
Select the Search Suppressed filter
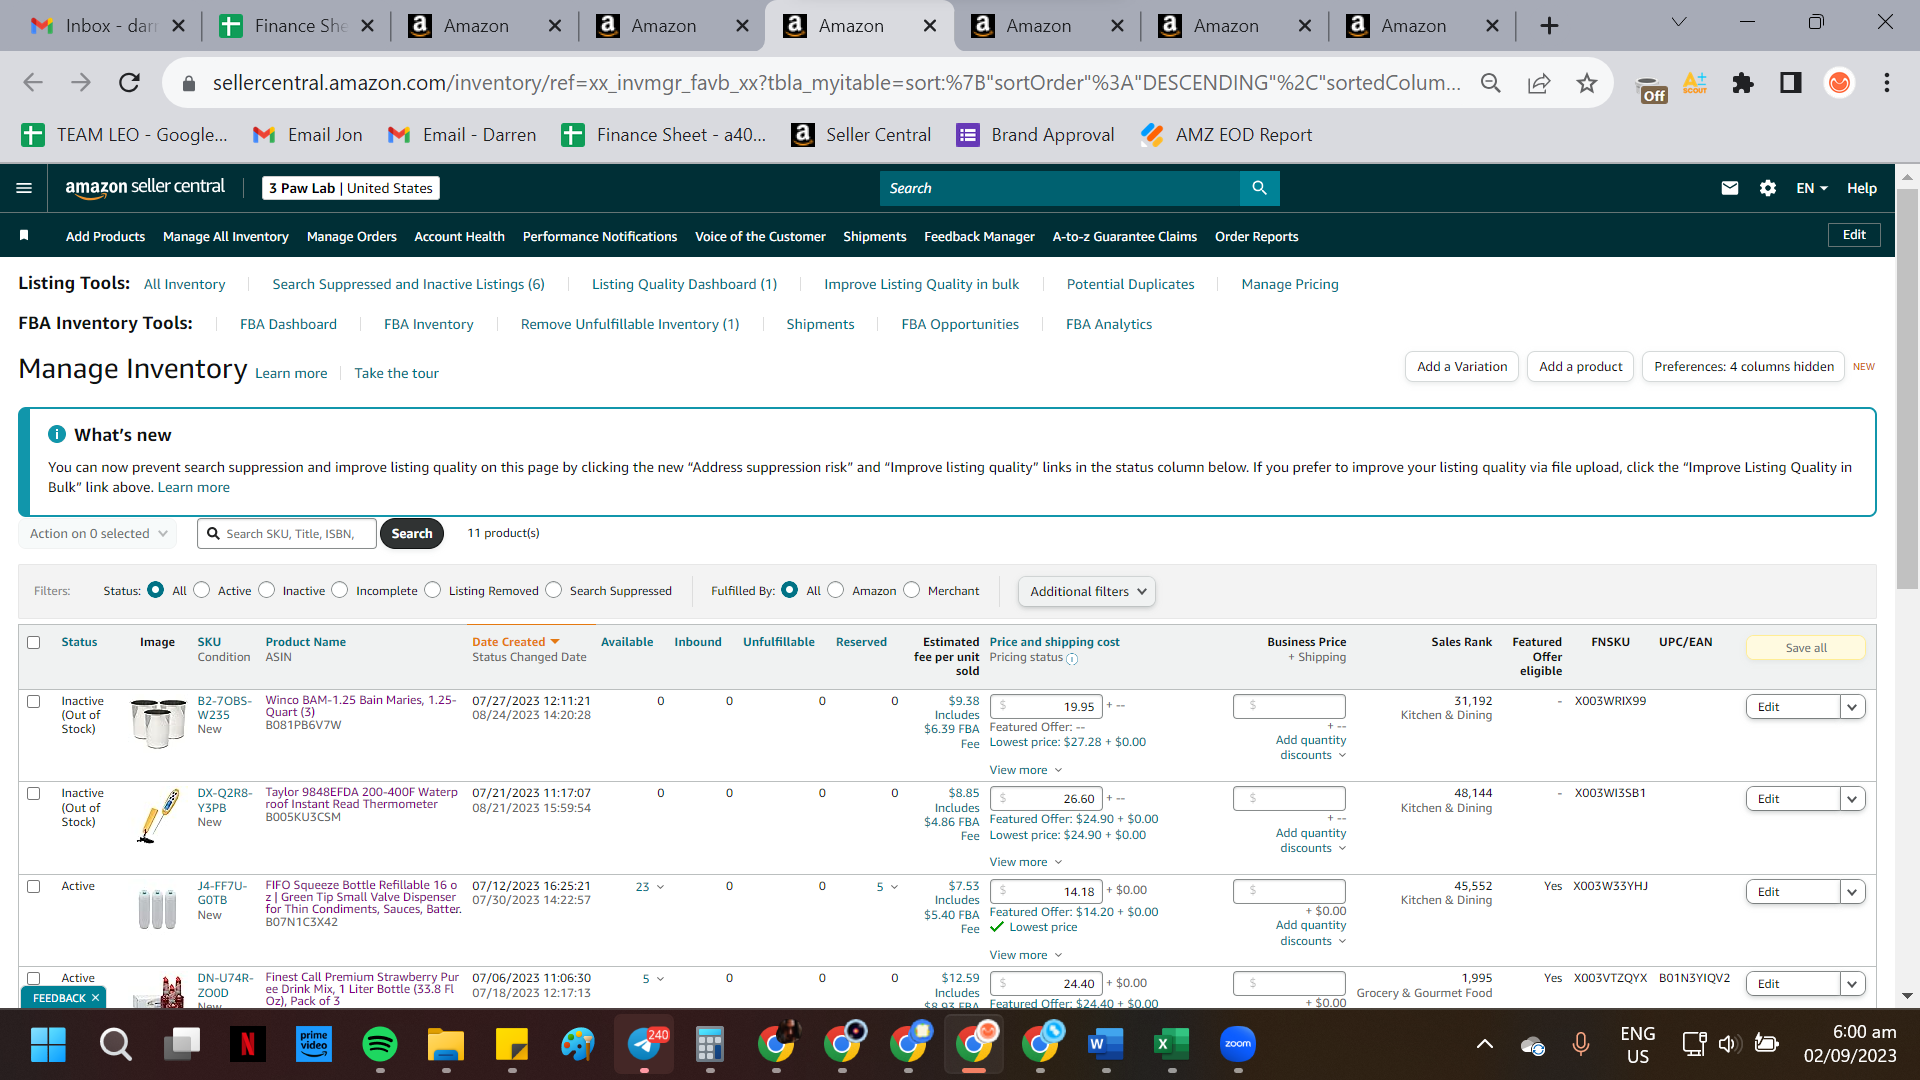[x=554, y=590]
